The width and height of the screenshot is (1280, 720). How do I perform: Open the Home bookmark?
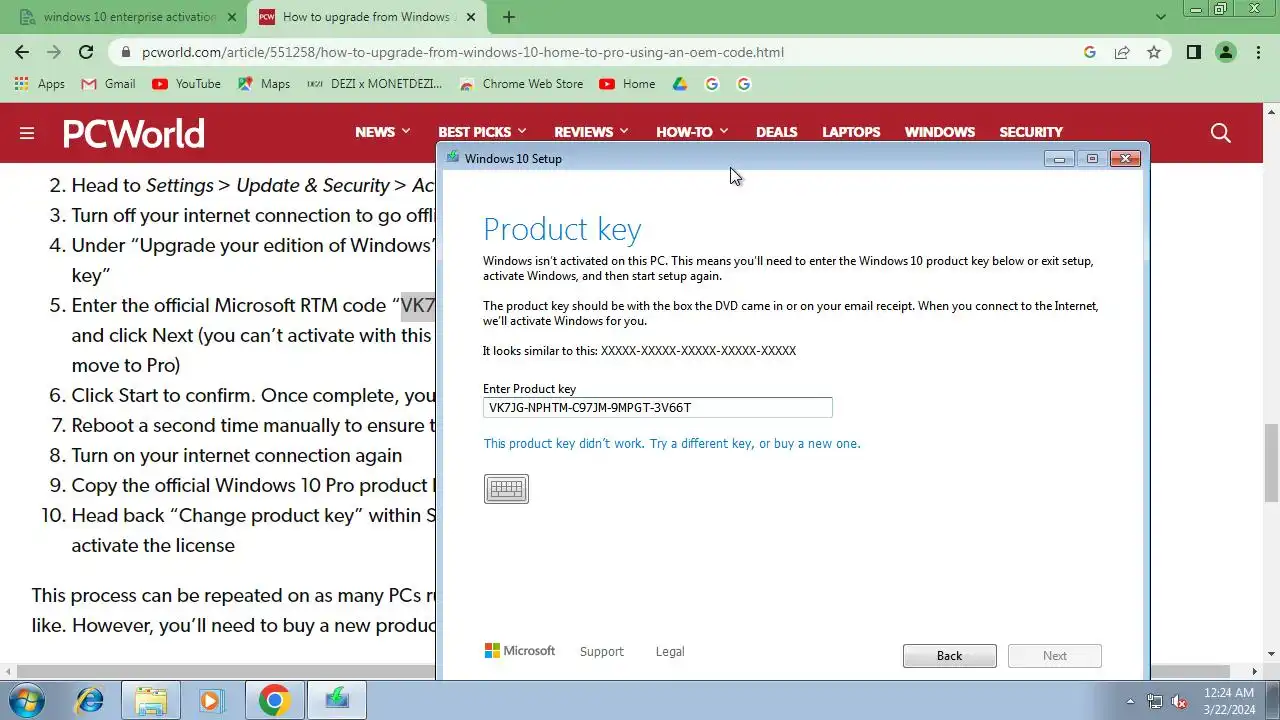point(627,84)
